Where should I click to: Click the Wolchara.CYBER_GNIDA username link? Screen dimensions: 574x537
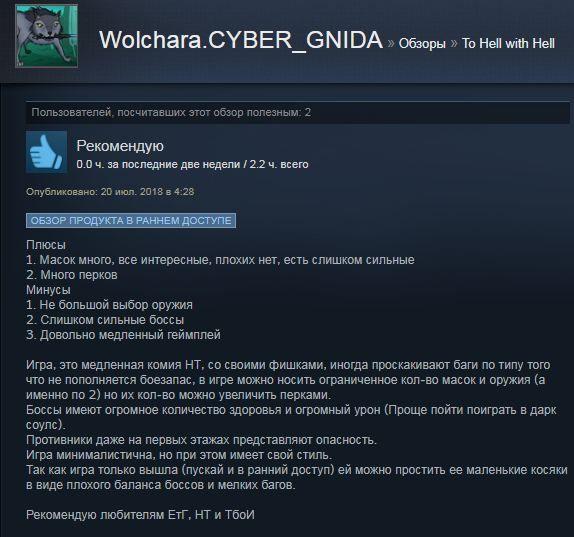tap(241, 40)
